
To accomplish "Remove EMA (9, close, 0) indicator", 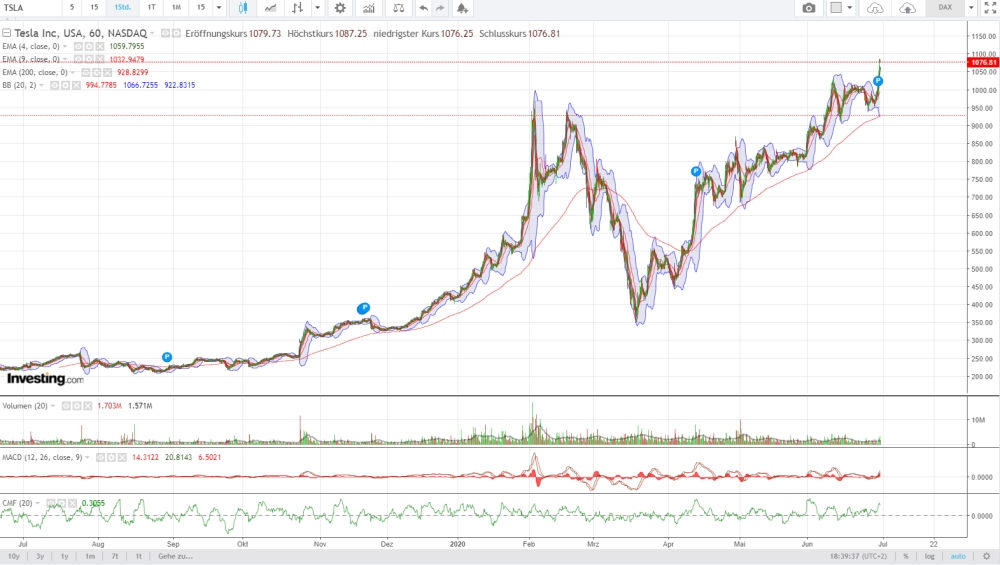I will (99, 59).
